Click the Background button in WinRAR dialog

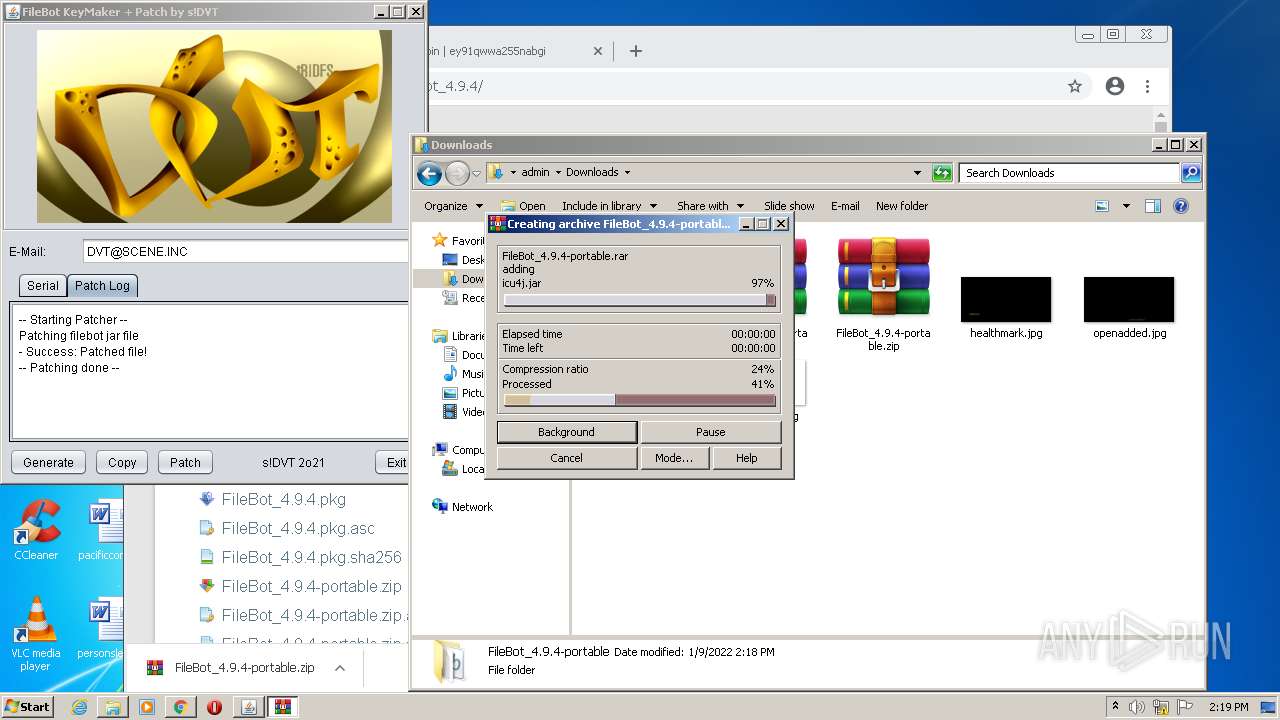(566, 432)
